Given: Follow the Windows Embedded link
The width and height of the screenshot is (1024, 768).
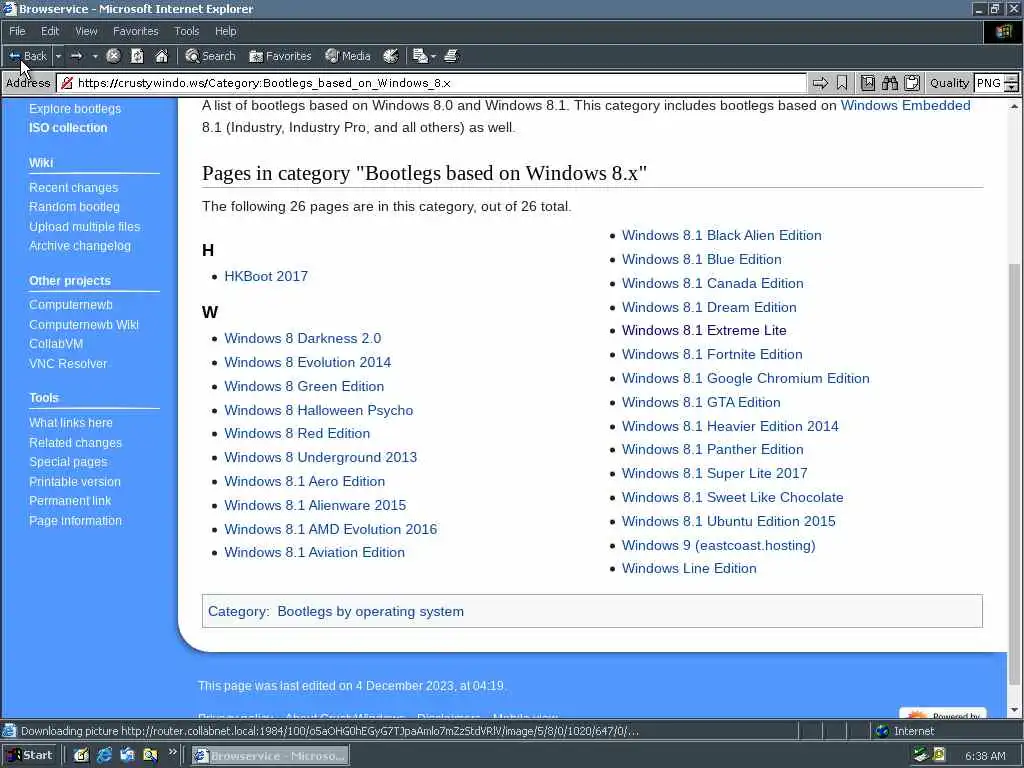Looking at the screenshot, I should coord(905,105).
